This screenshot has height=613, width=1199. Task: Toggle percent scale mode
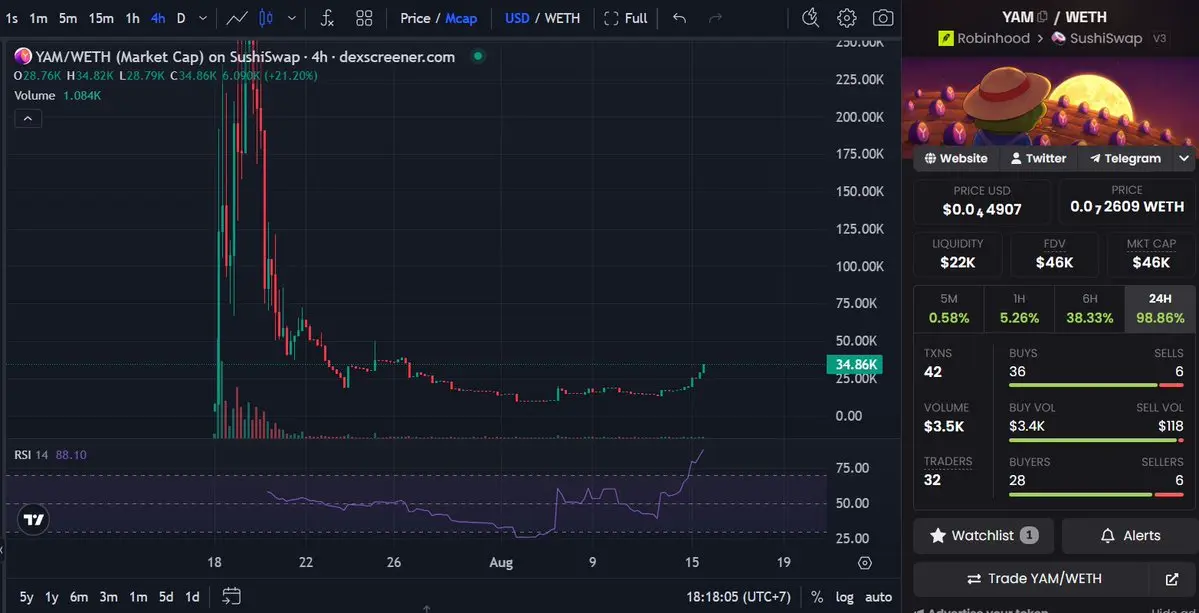point(817,597)
